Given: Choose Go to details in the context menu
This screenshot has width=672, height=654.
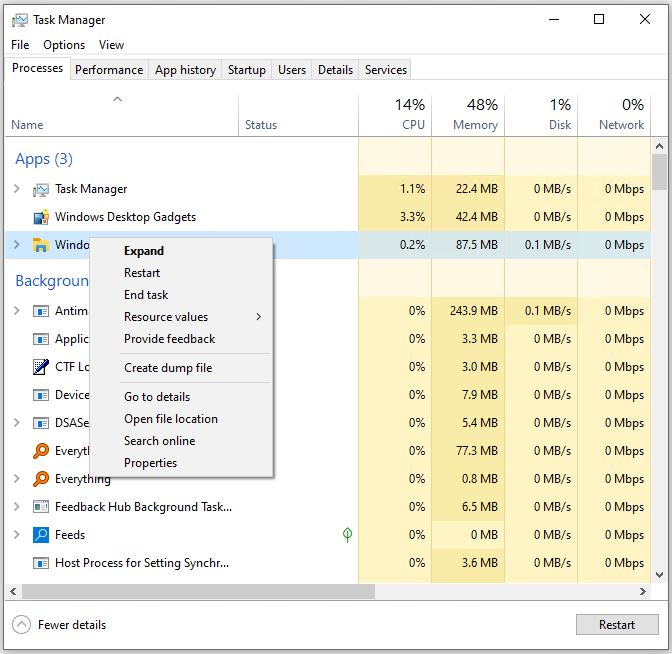Looking at the screenshot, I should click(180, 397).
